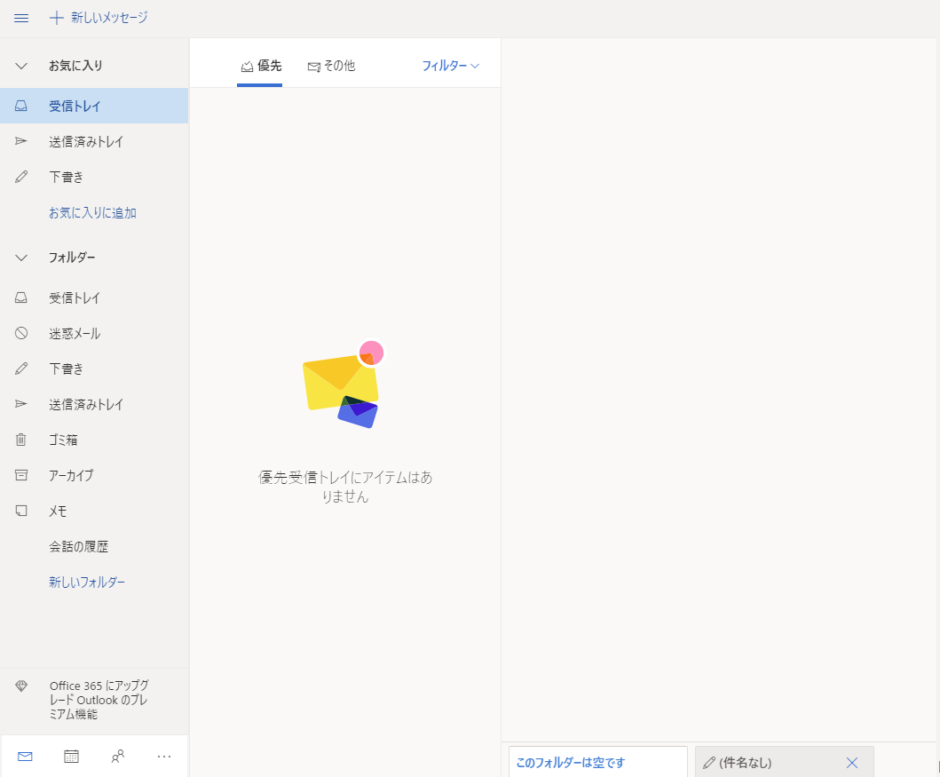Open the メモ notes folder

[58, 511]
